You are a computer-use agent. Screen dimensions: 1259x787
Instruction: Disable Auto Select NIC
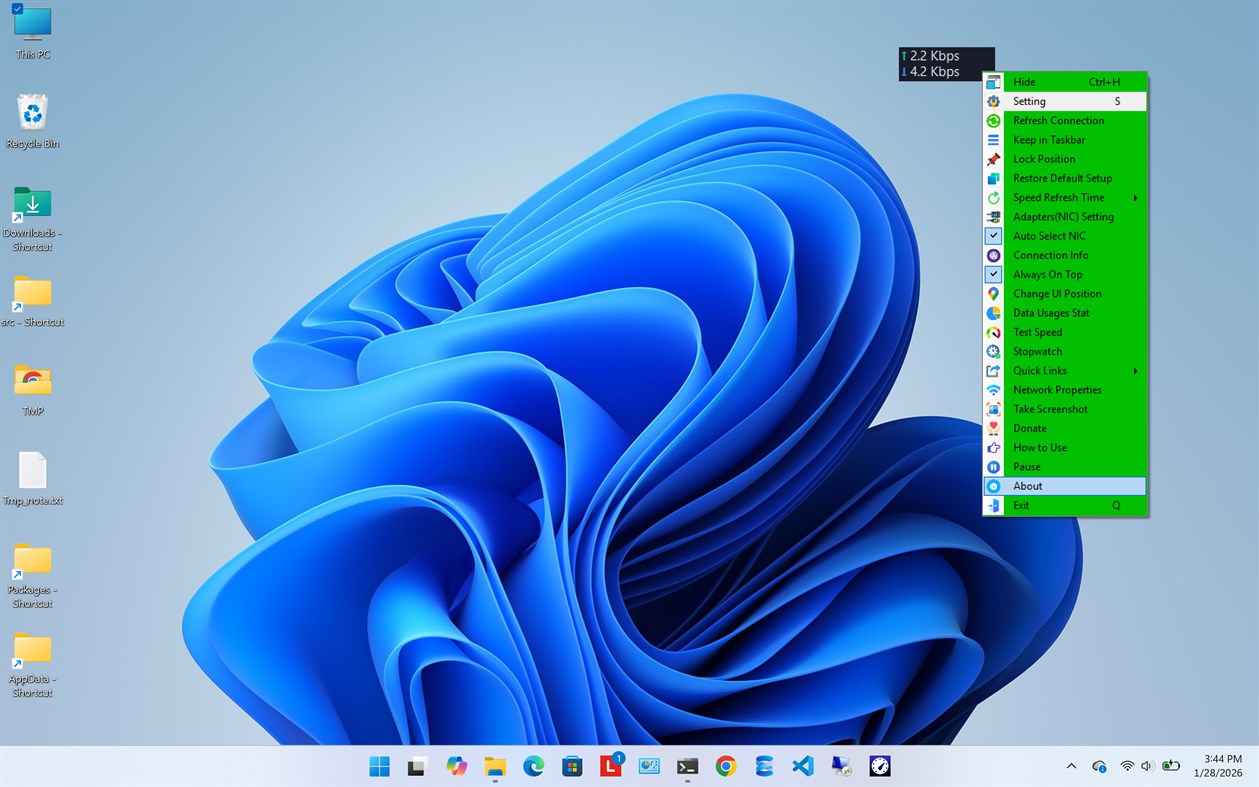(x=1050, y=235)
